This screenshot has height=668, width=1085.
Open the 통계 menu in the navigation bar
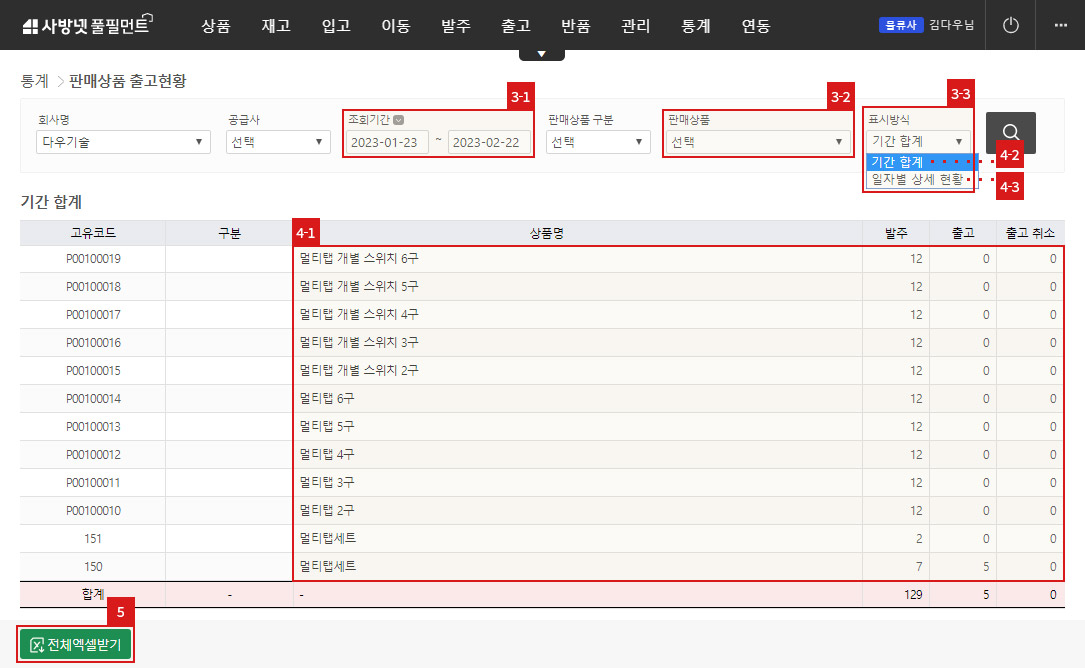695,27
